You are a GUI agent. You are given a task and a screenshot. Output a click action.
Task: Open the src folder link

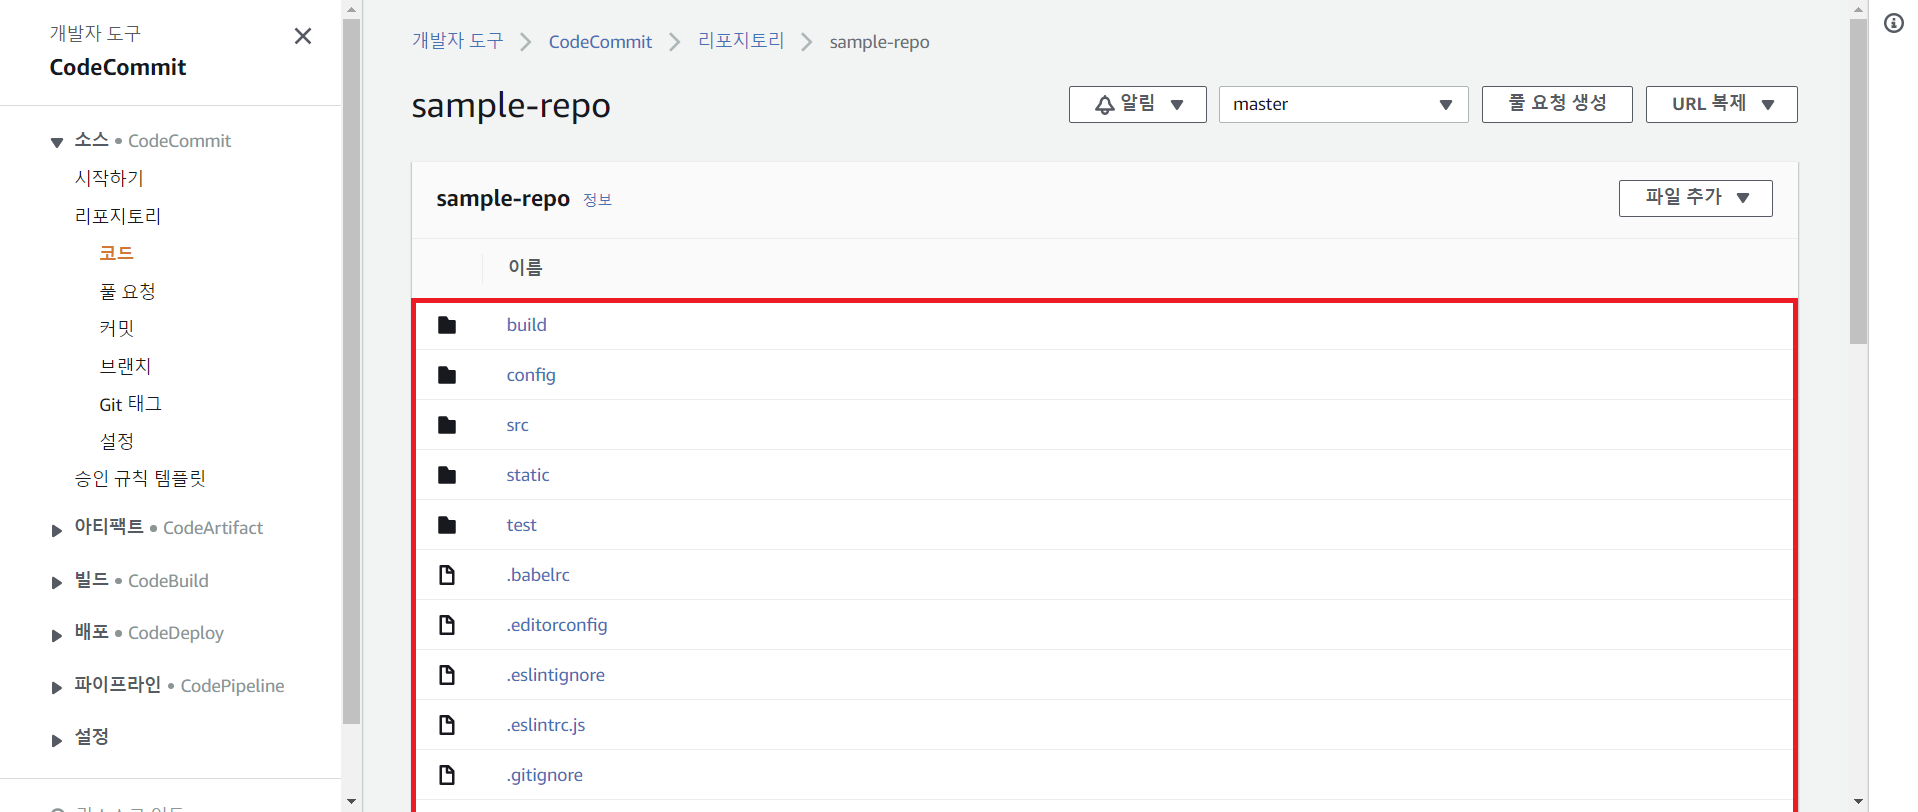517,425
